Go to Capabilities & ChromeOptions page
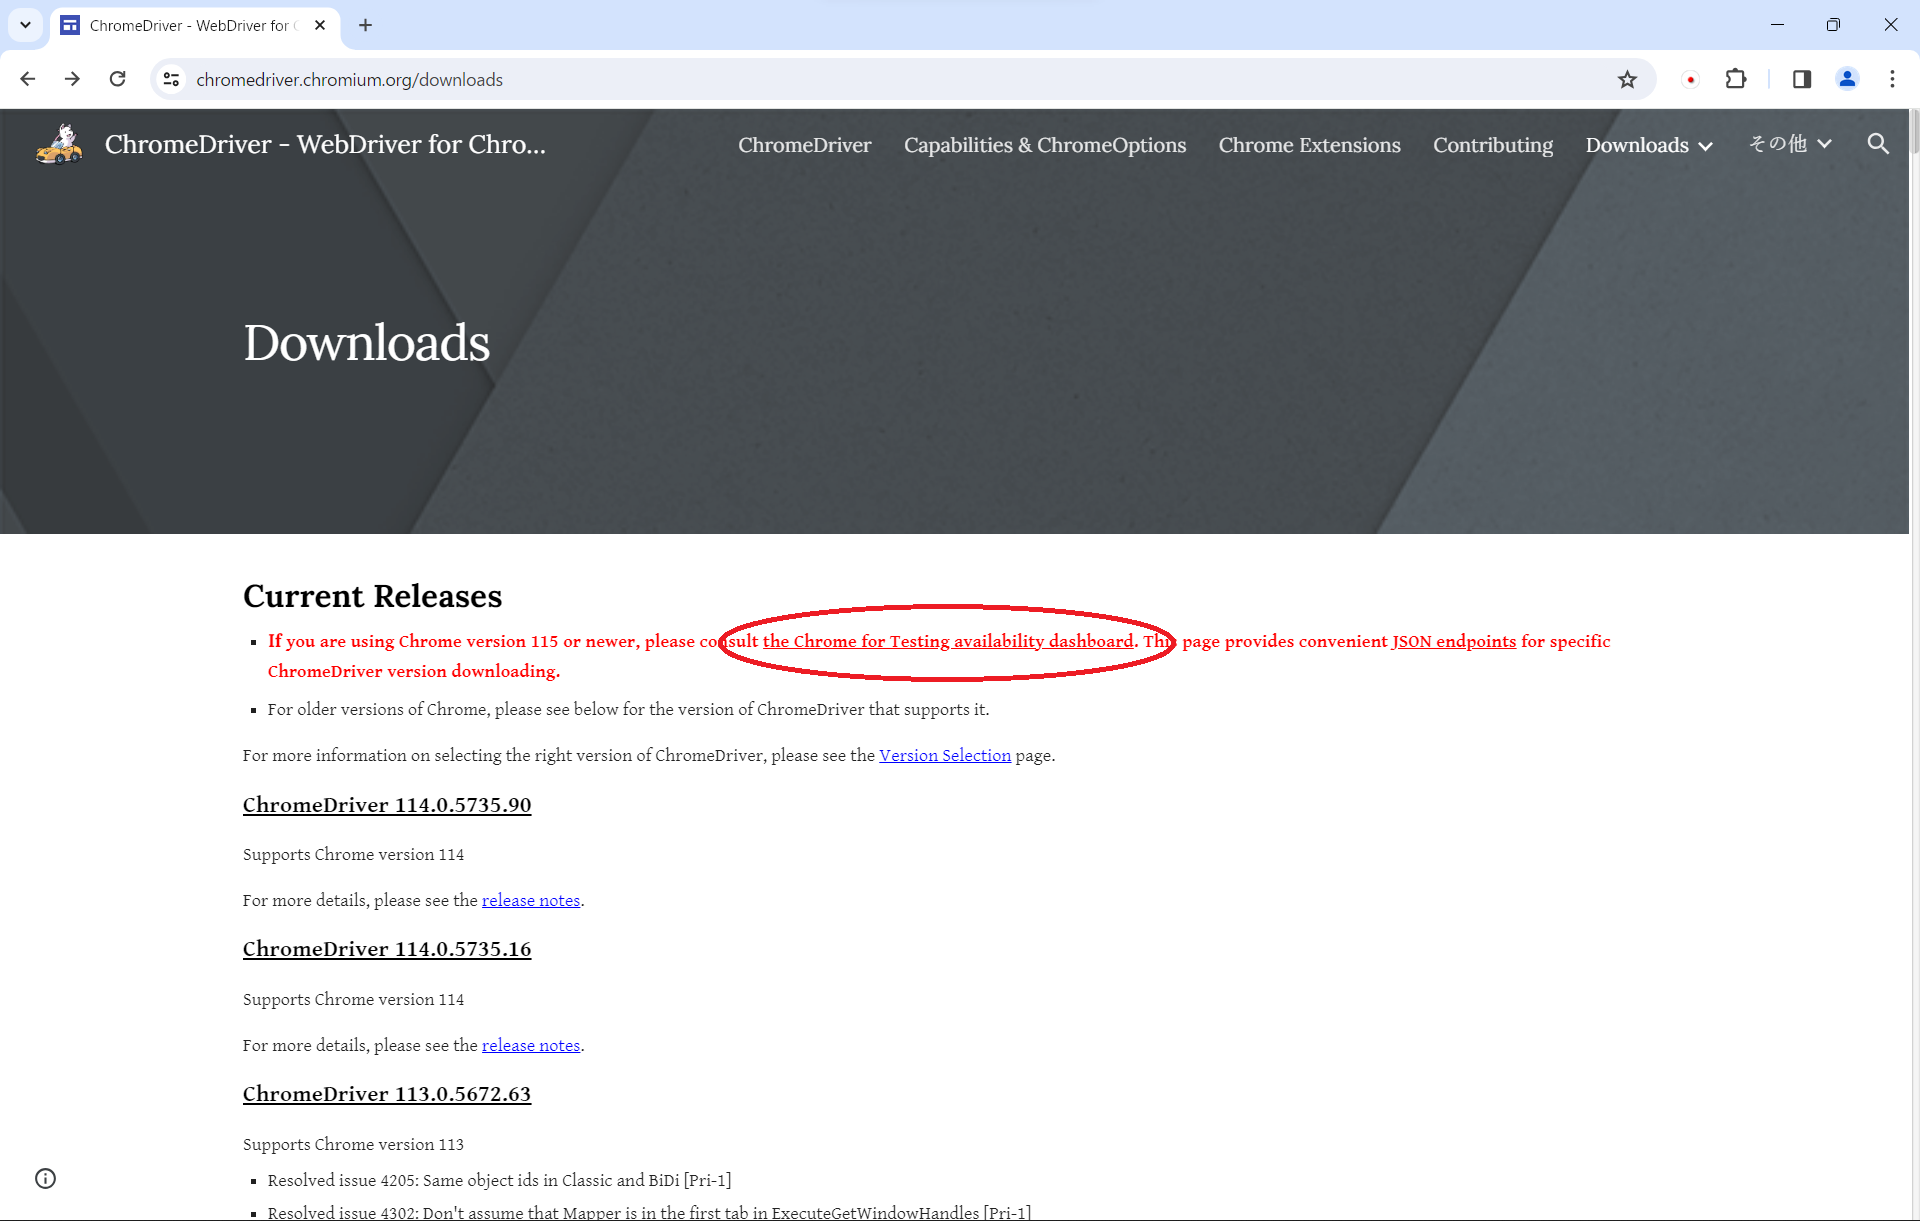 click(x=1044, y=145)
